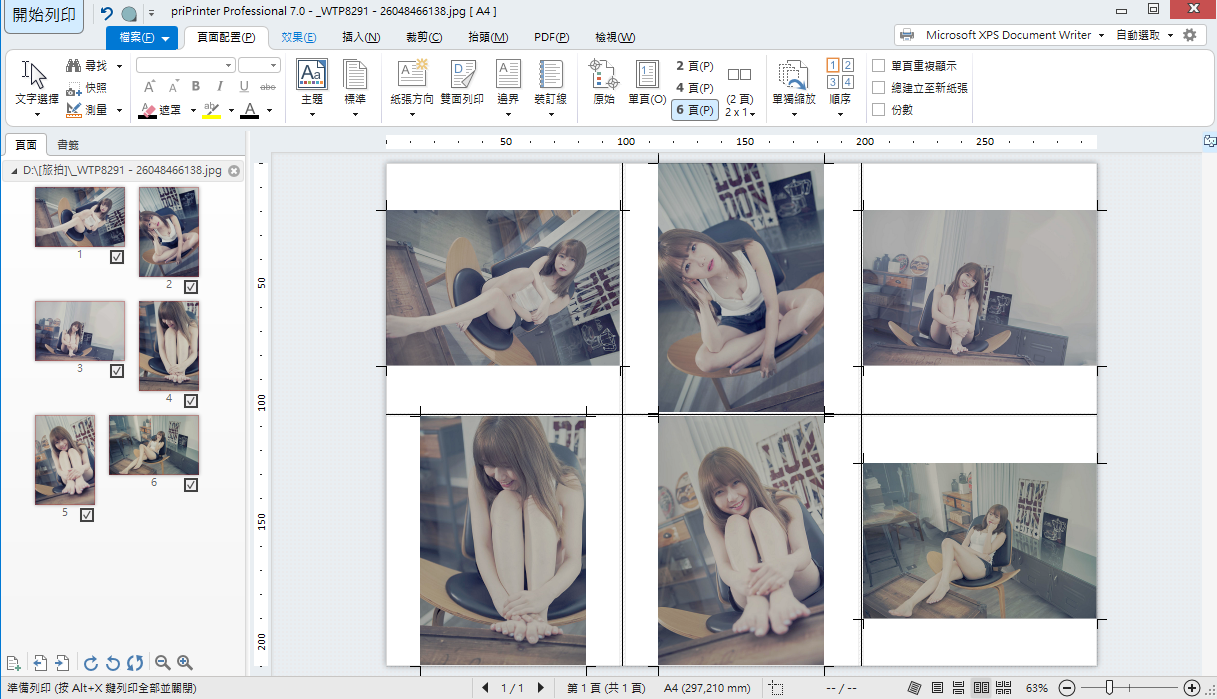This screenshot has width=1217, height=699.
Task: Enable the 單頁重複顯示 checkbox
Action: [x=879, y=66]
